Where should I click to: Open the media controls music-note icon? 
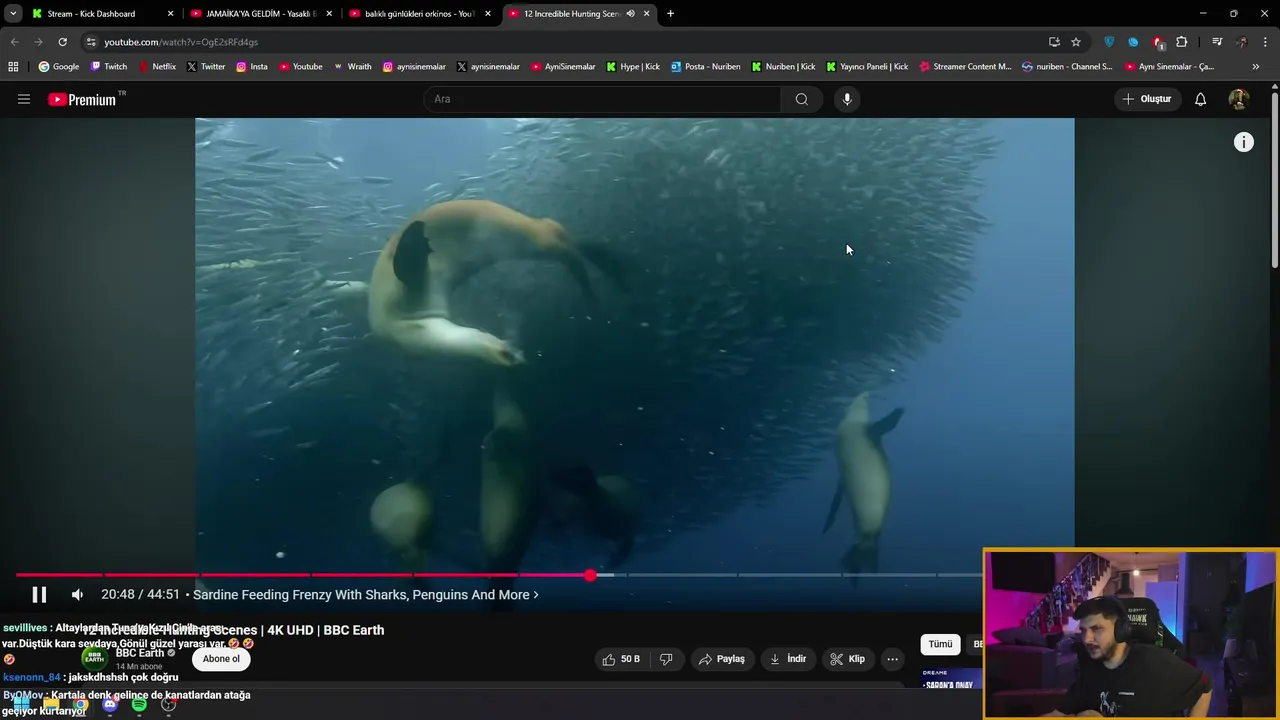[x=1217, y=42]
